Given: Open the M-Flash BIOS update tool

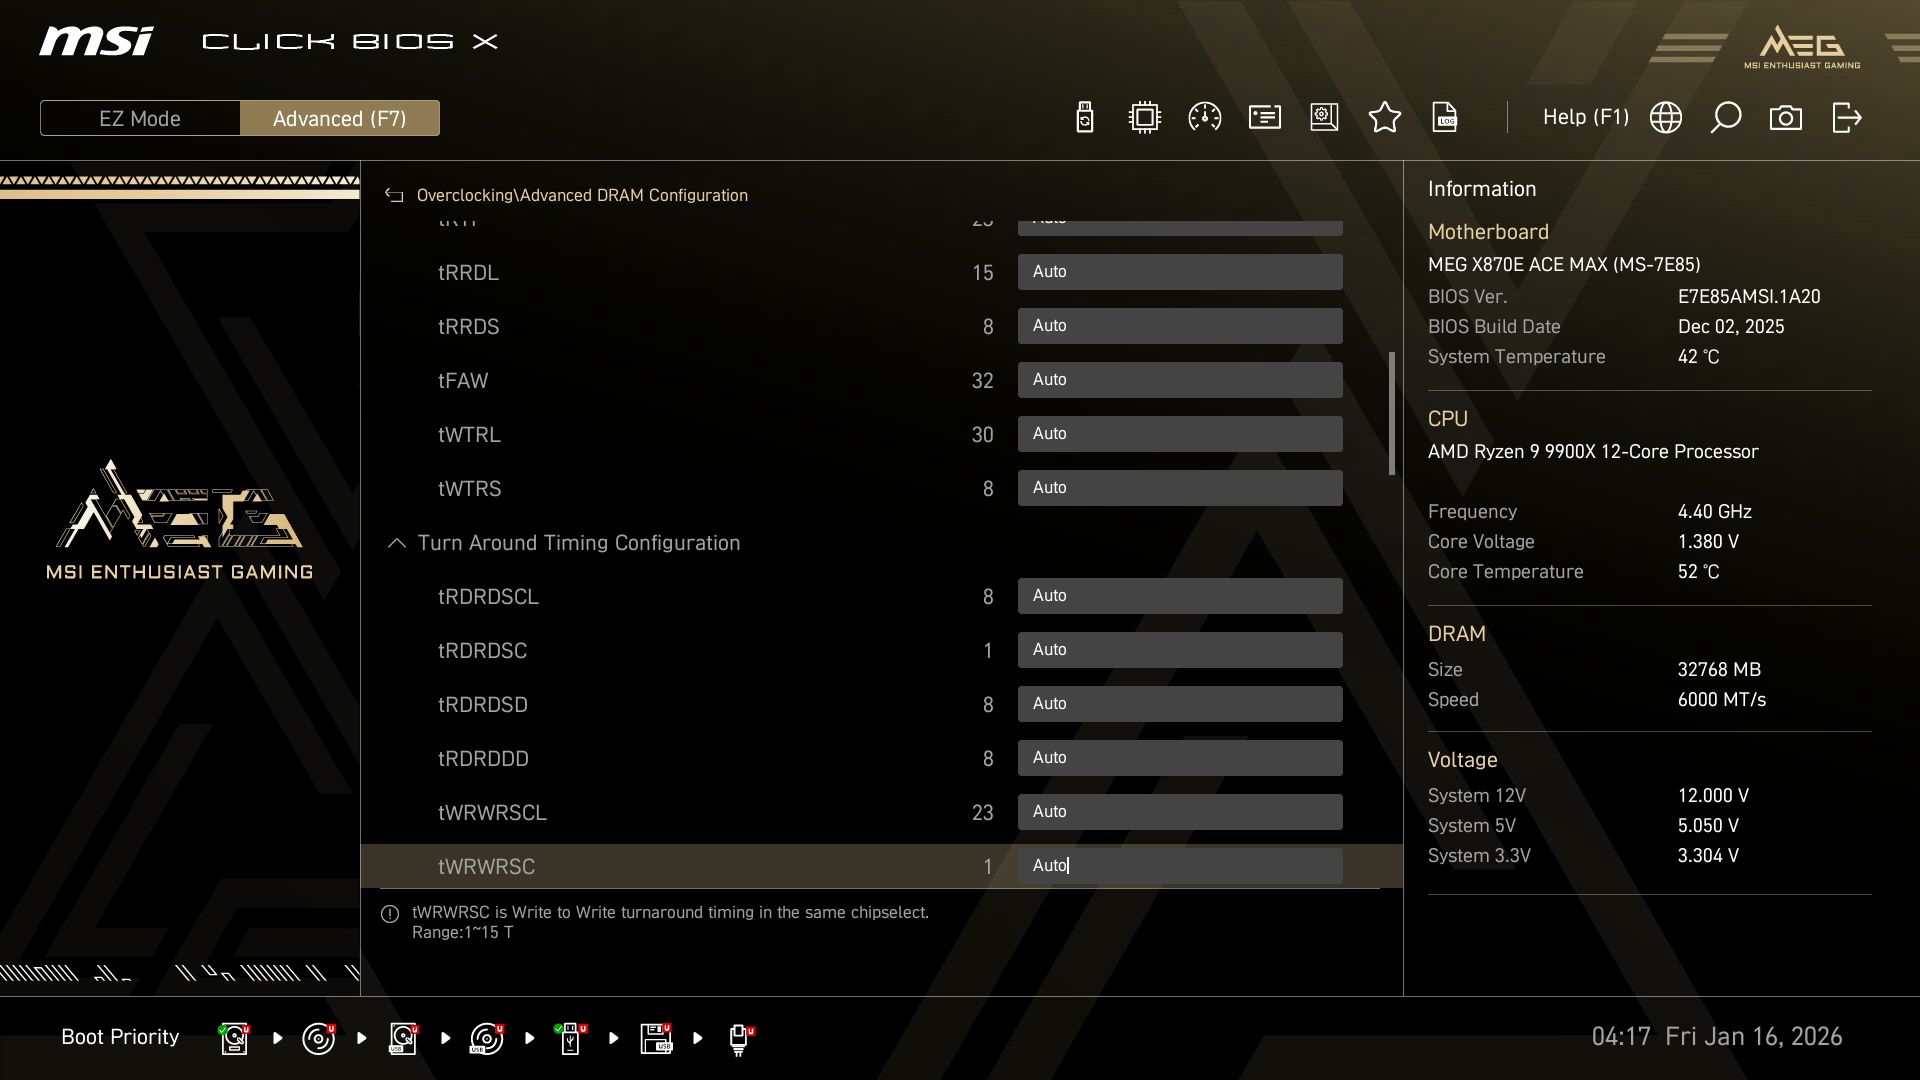Looking at the screenshot, I should coord(1083,117).
